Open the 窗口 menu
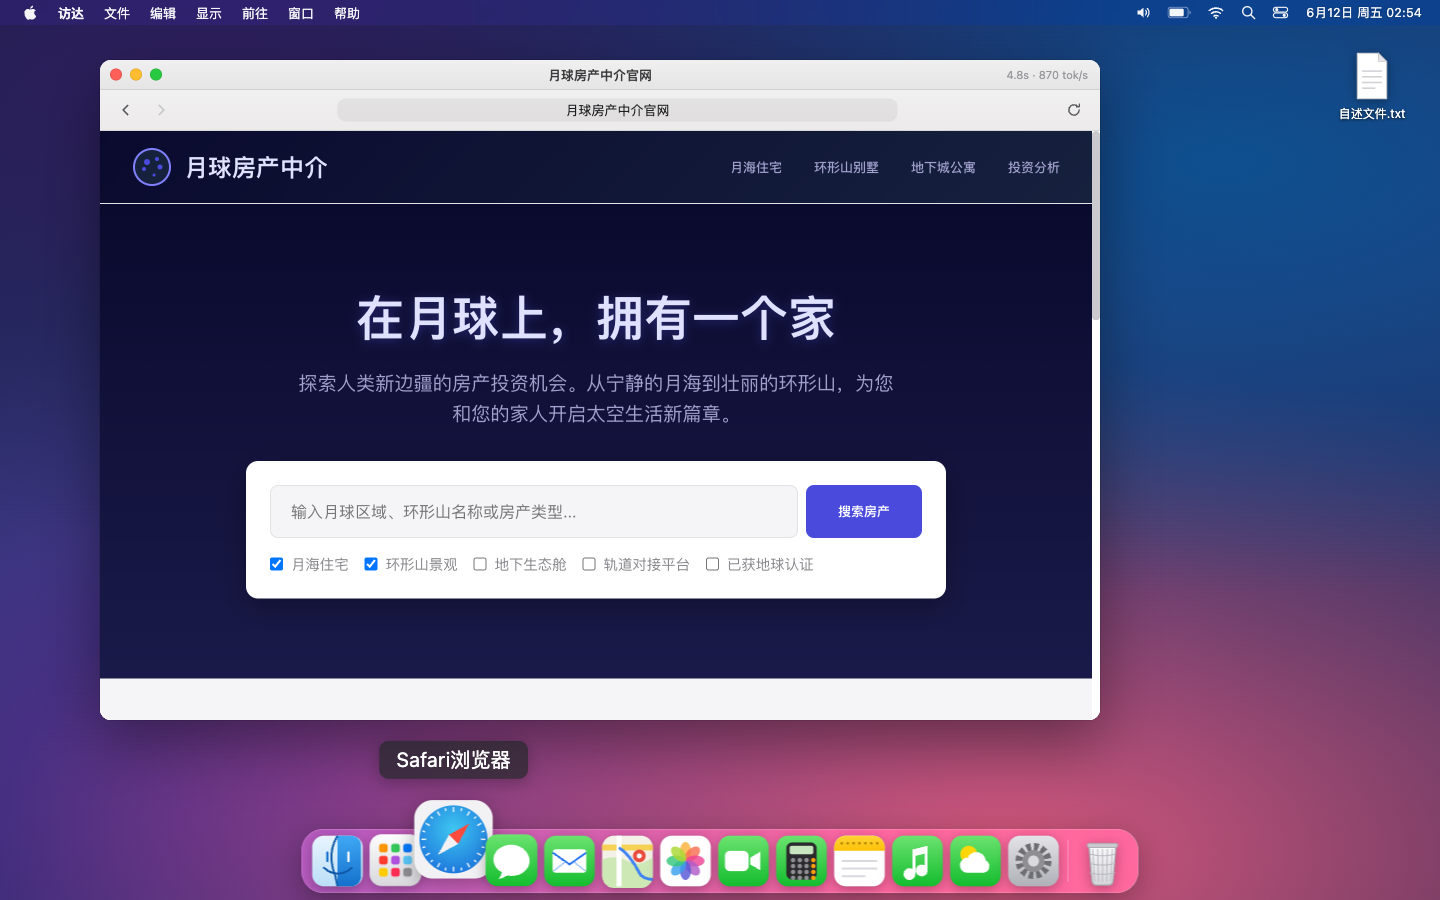 (x=301, y=13)
